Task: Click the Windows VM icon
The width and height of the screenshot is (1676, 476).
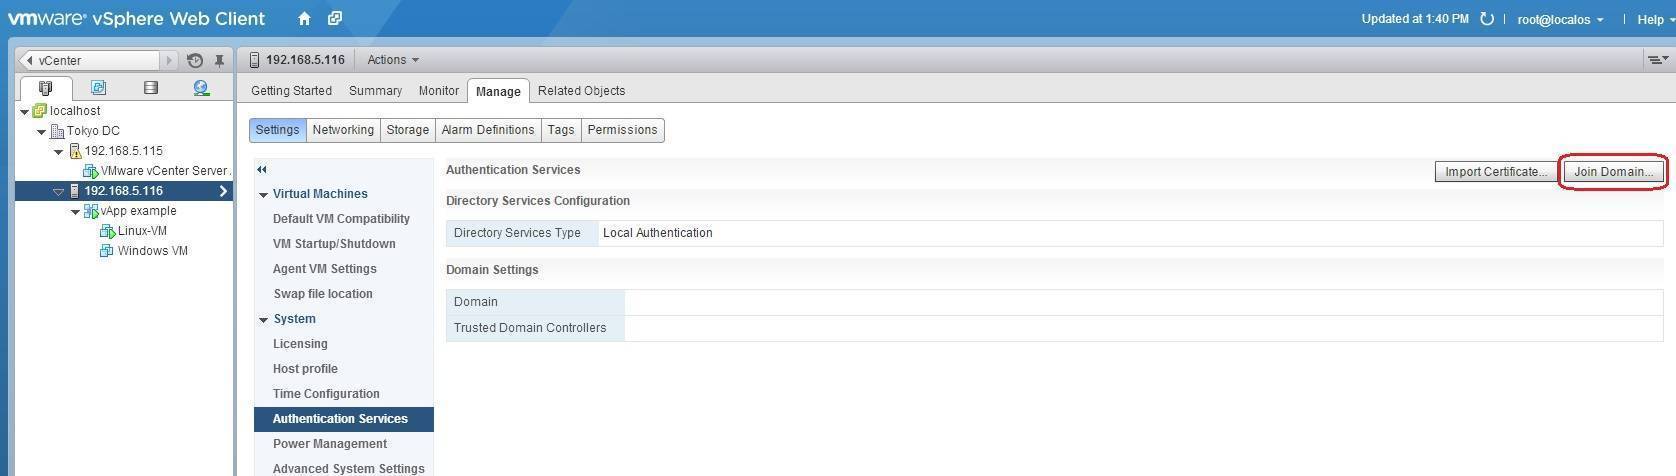Action: pos(107,251)
